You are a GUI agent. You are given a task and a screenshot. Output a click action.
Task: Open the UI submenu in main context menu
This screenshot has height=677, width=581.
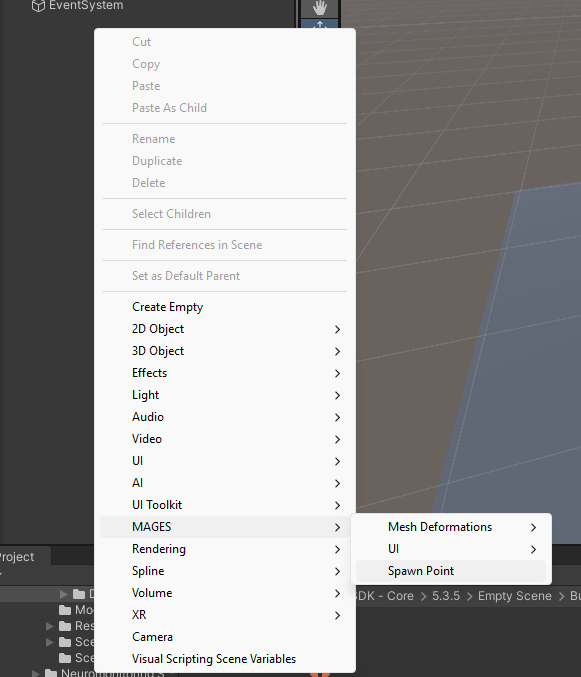tap(224, 461)
